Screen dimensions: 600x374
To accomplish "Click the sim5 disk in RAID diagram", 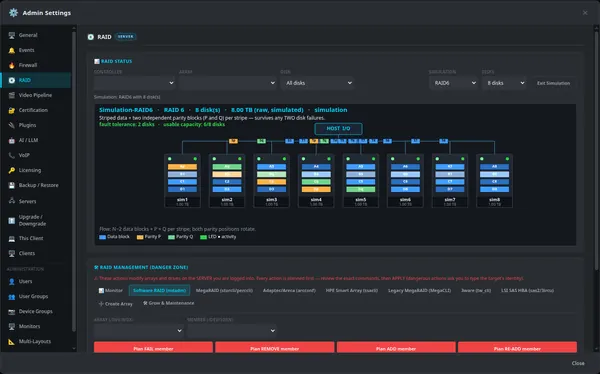I will (x=360, y=181).
